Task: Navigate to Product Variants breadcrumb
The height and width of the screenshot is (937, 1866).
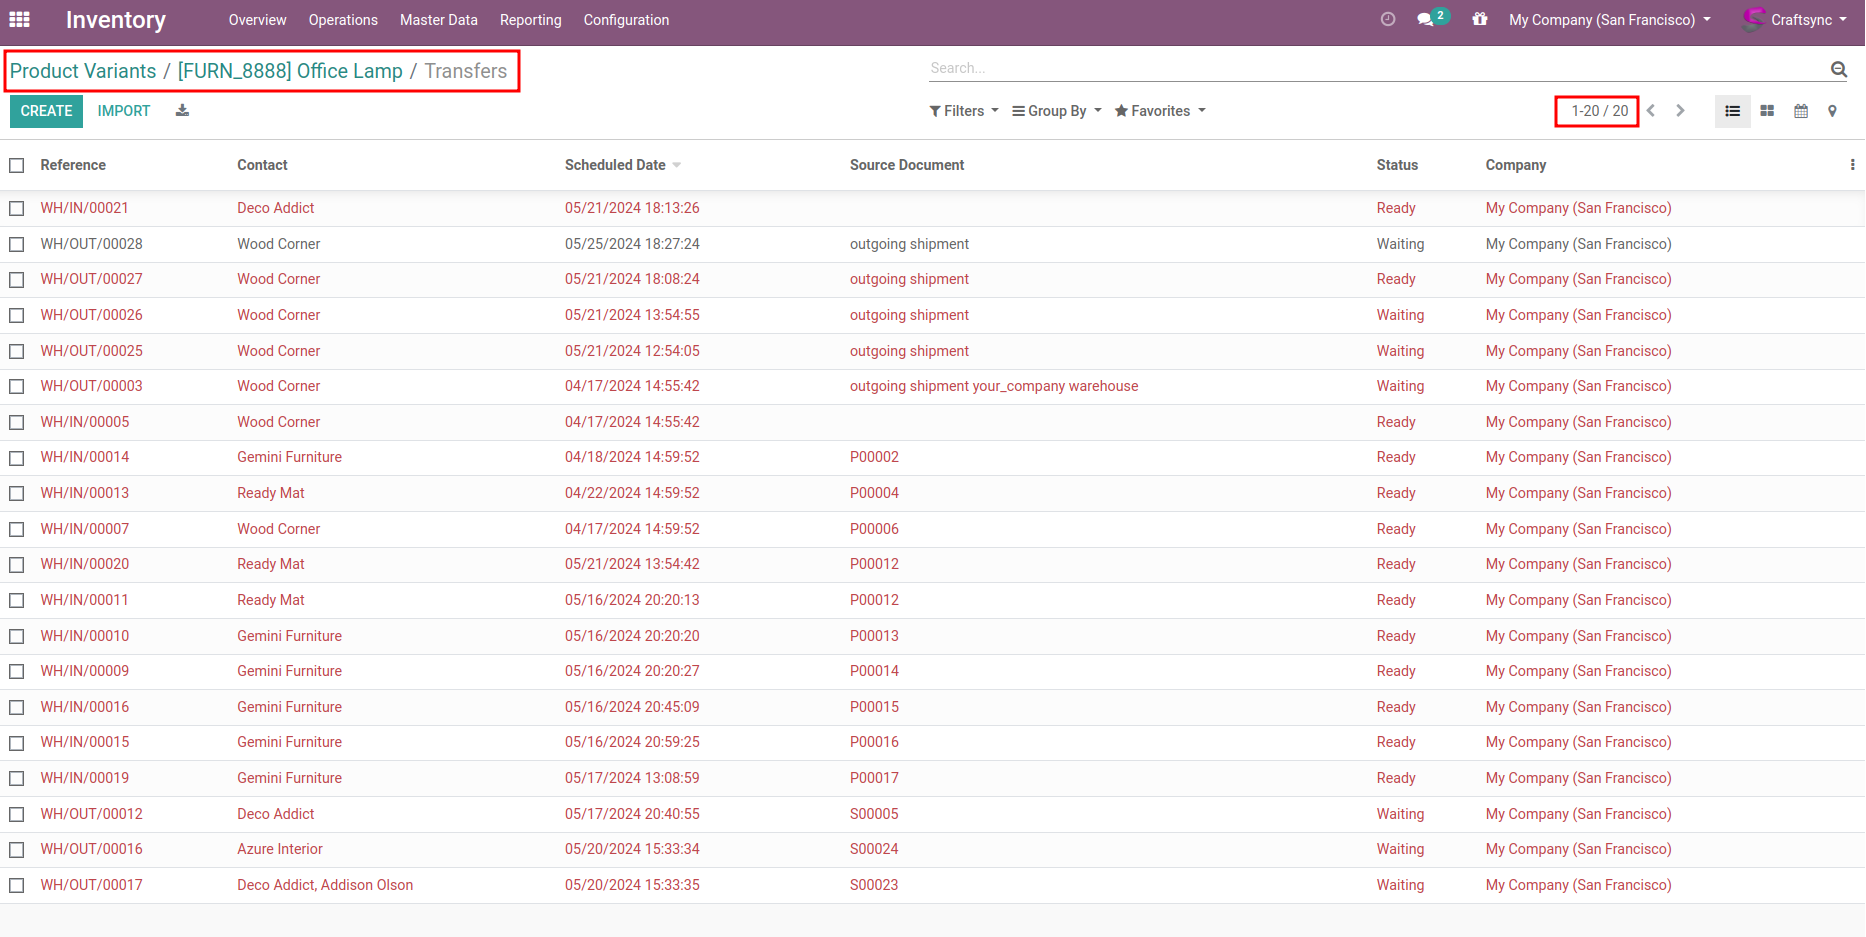Action: coord(83,71)
